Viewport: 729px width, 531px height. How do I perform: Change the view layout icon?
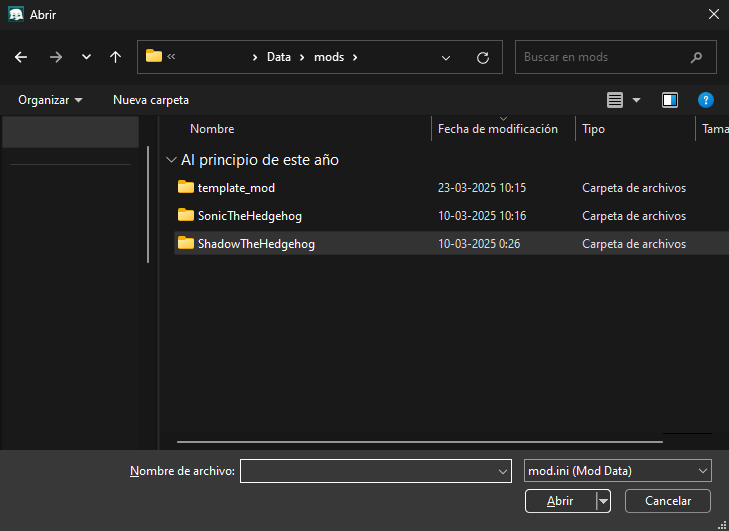tap(615, 100)
